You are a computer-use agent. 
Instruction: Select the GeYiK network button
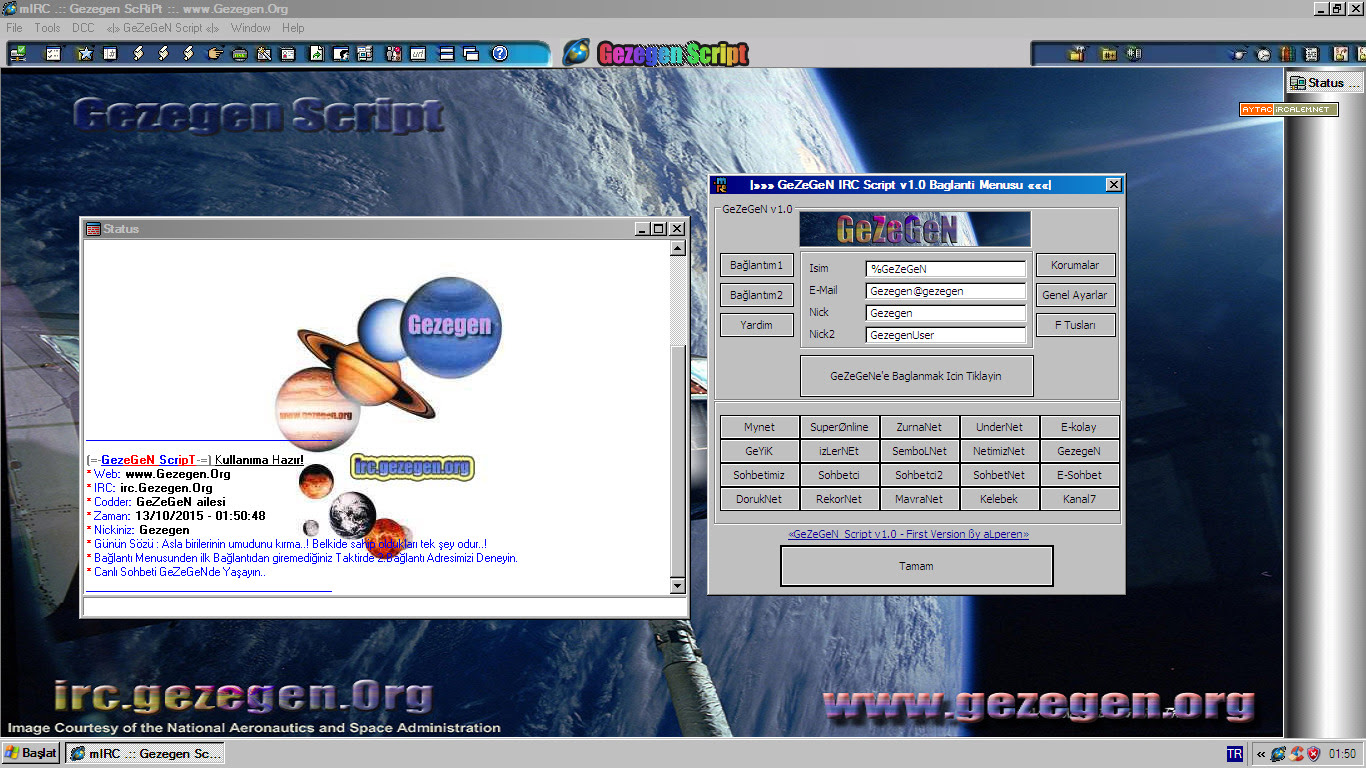click(760, 451)
